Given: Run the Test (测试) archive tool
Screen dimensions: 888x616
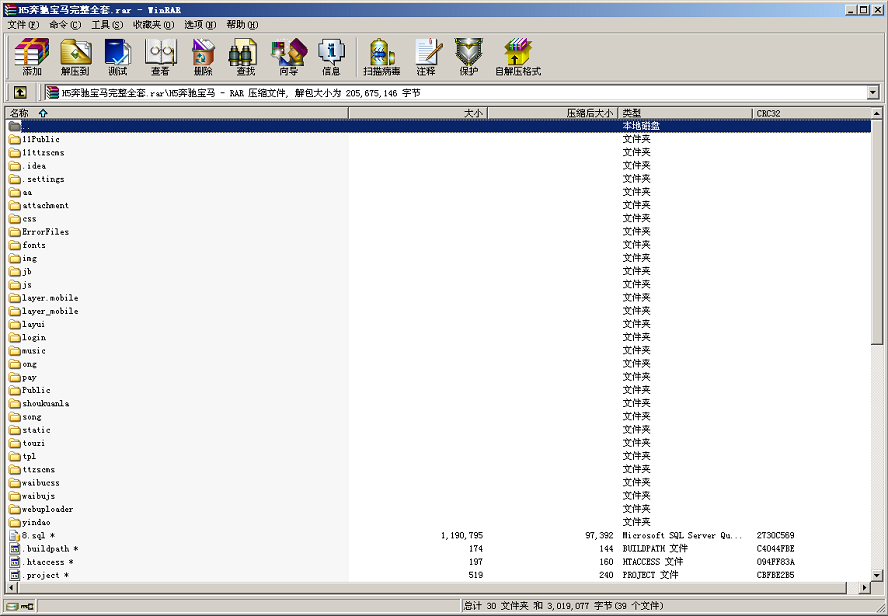Looking at the screenshot, I should (118, 57).
